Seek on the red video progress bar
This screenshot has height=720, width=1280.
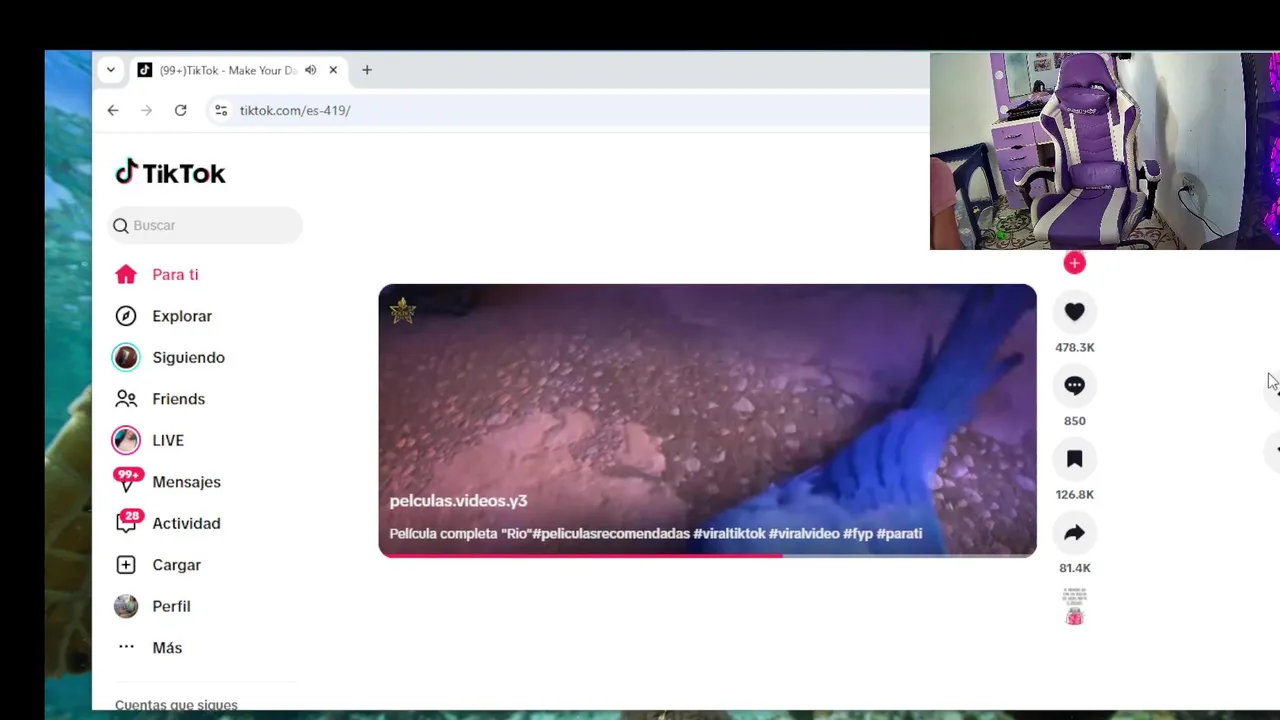pyautogui.click(x=707, y=555)
